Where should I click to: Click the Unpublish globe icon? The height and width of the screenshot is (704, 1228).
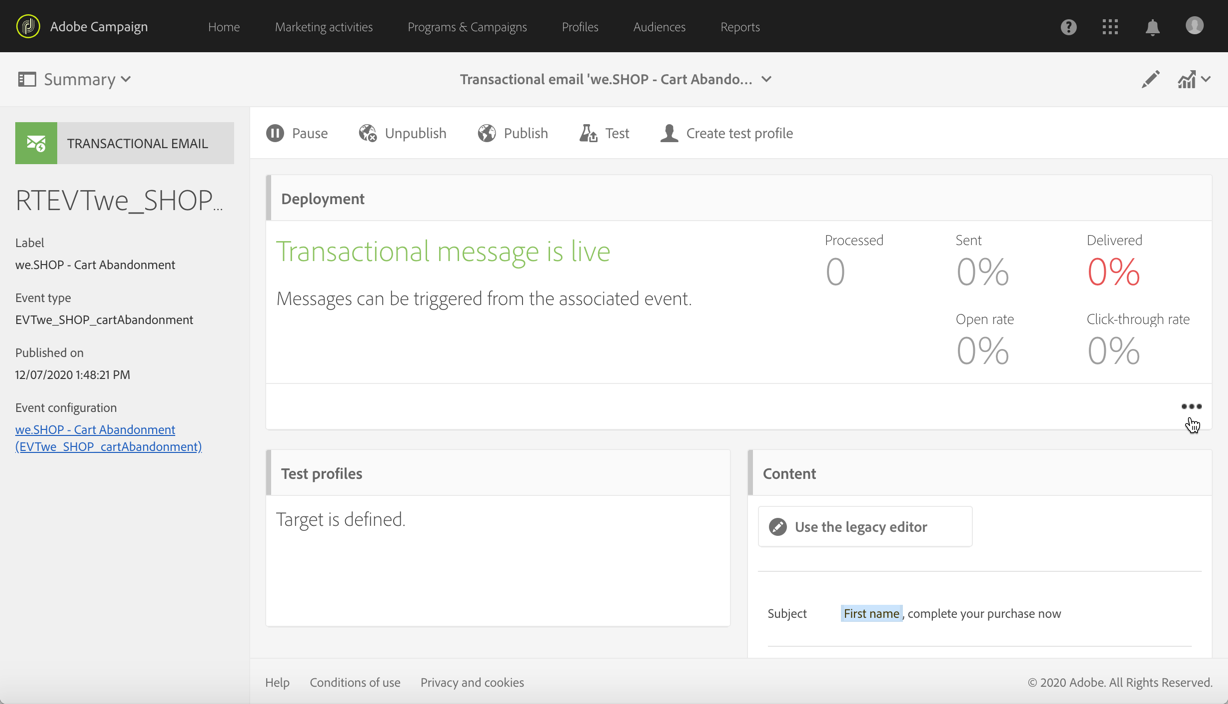(x=368, y=133)
